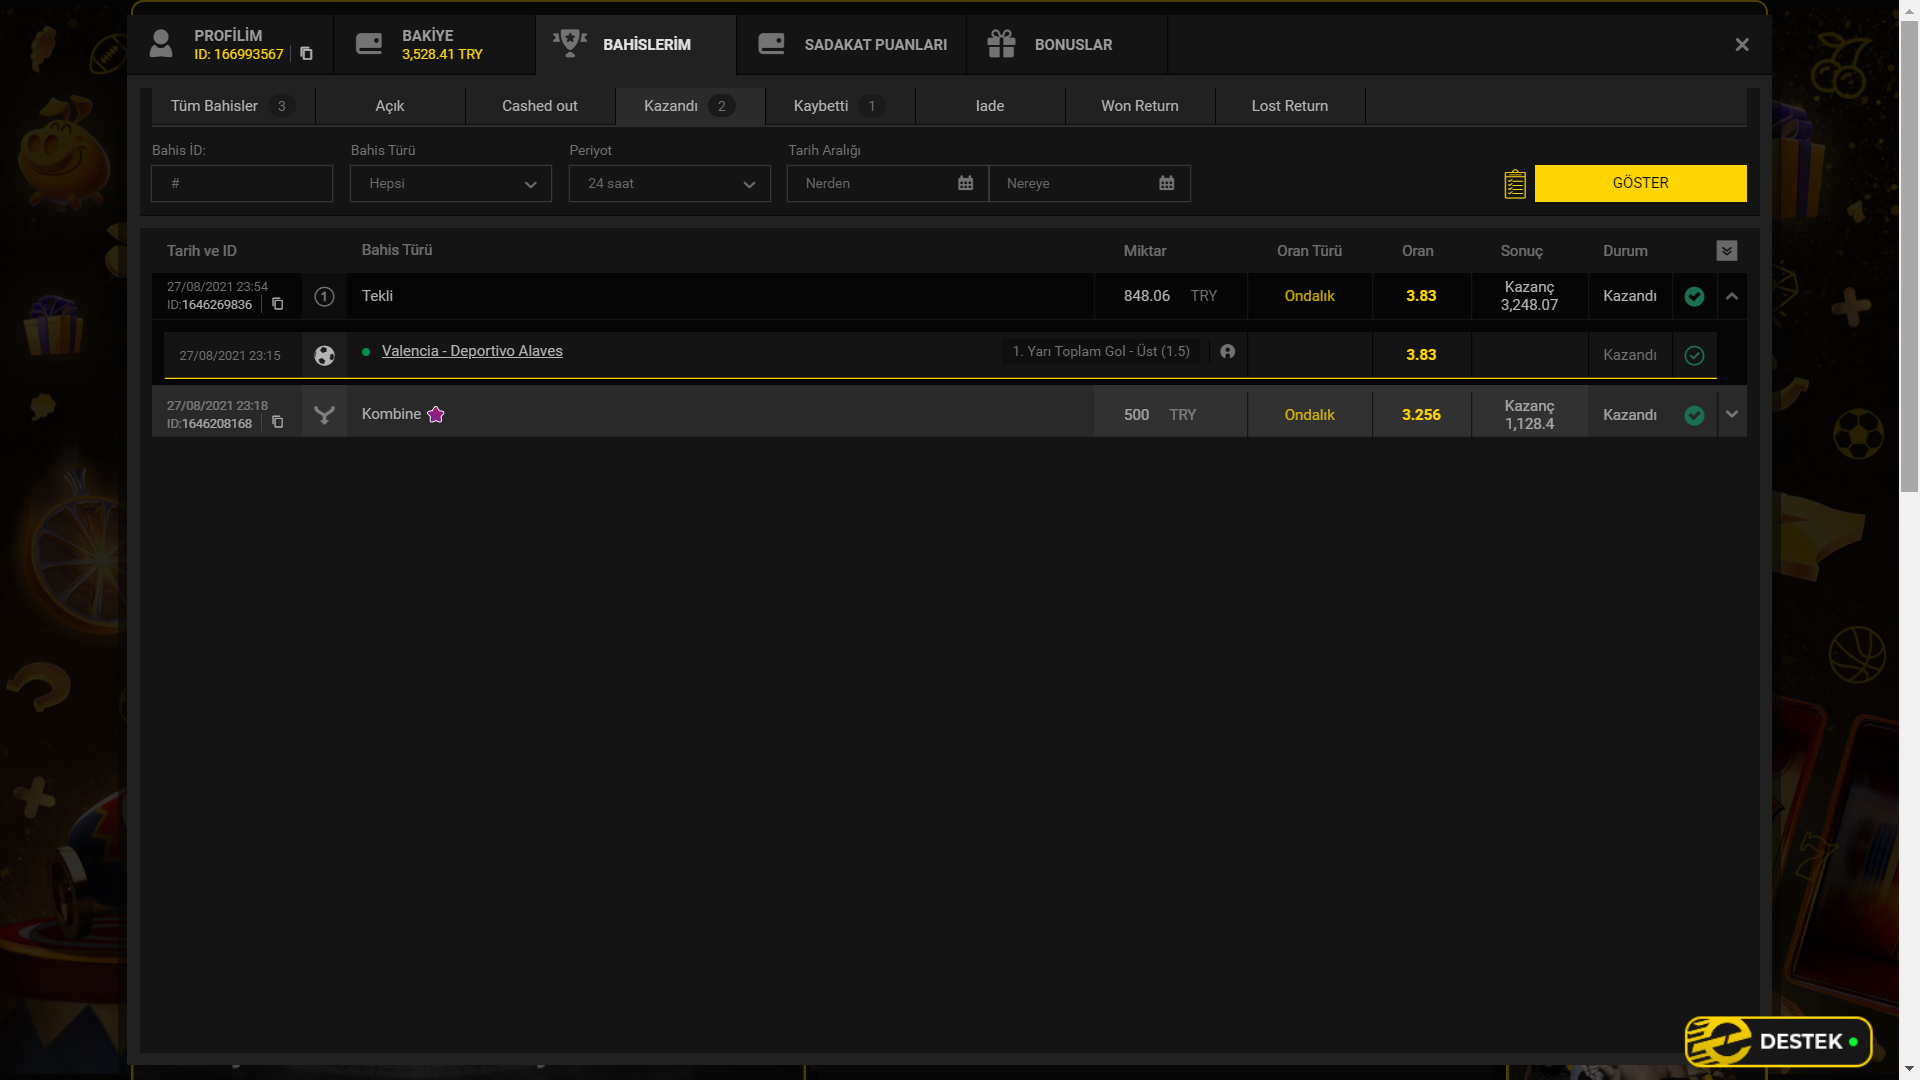
Task: Click the Bahis ID input field
Action: [242, 184]
